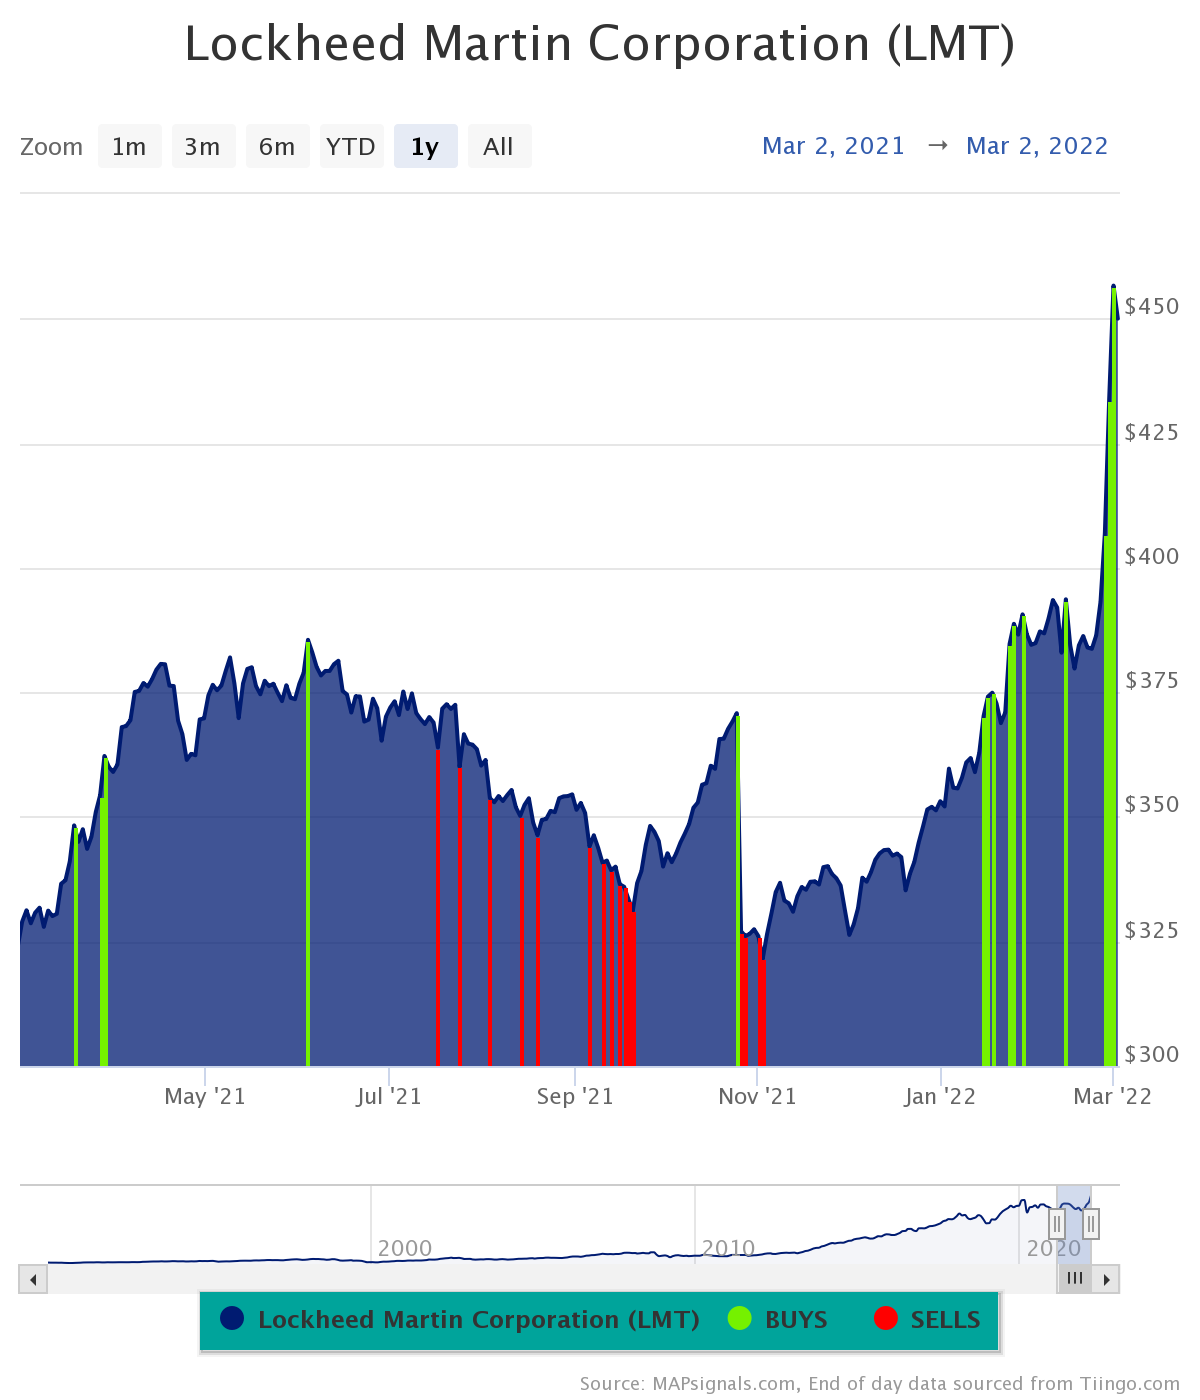Click the scrollbar left arrow
Image resolution: width=1200 pixels, height=1400 pixels.
pos(33,1279)
